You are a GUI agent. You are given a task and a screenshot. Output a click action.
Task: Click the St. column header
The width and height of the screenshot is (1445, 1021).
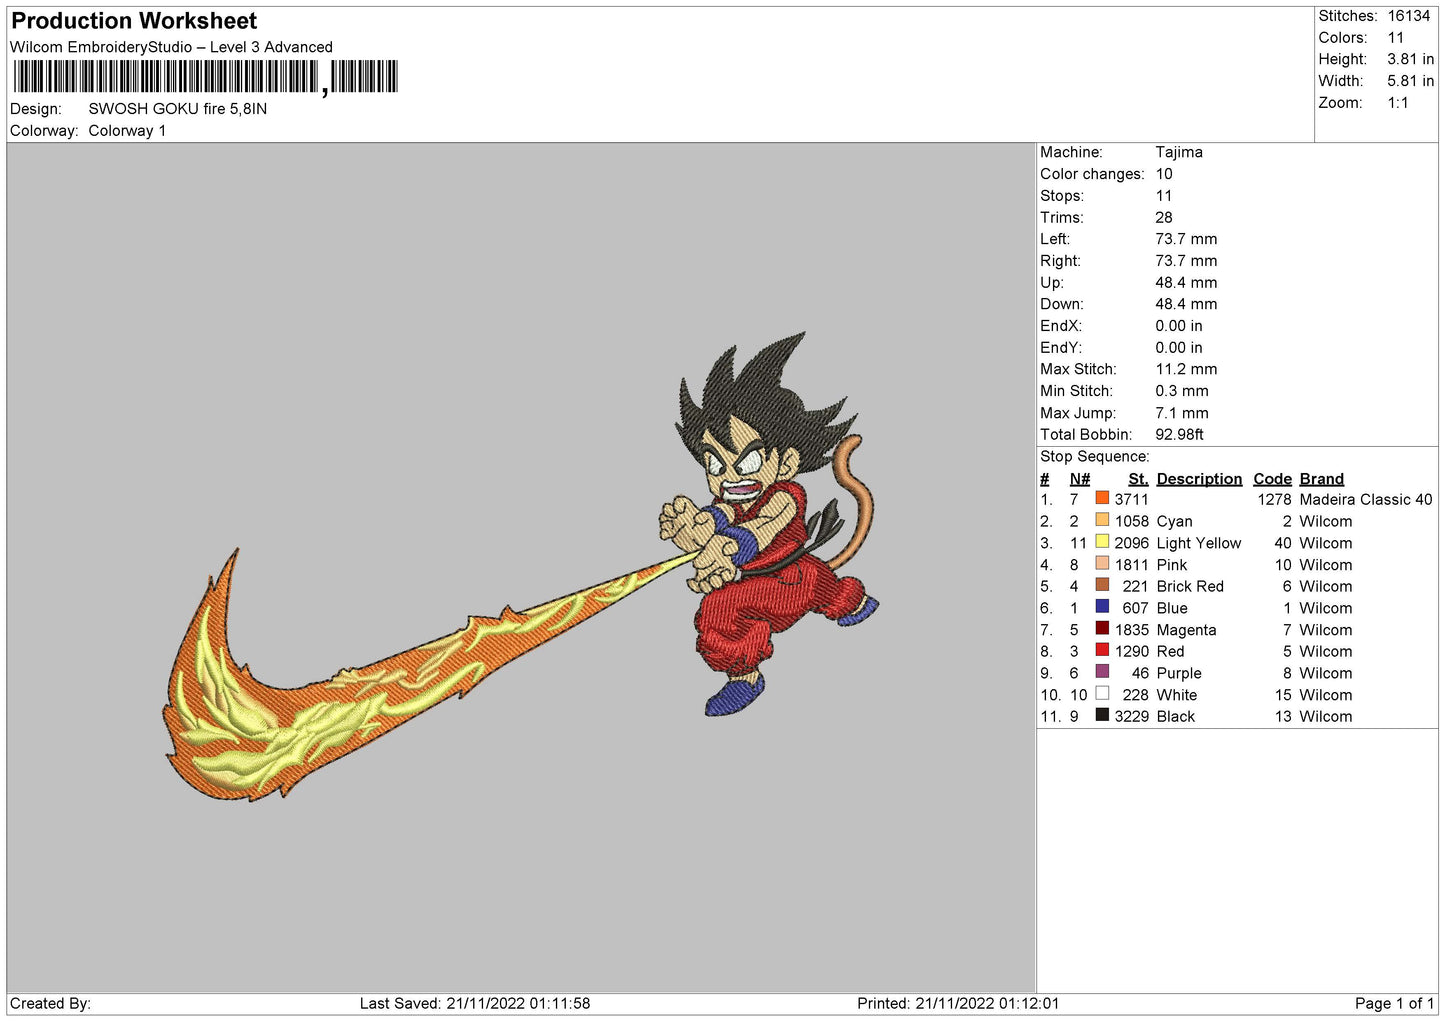[1138, 479]
